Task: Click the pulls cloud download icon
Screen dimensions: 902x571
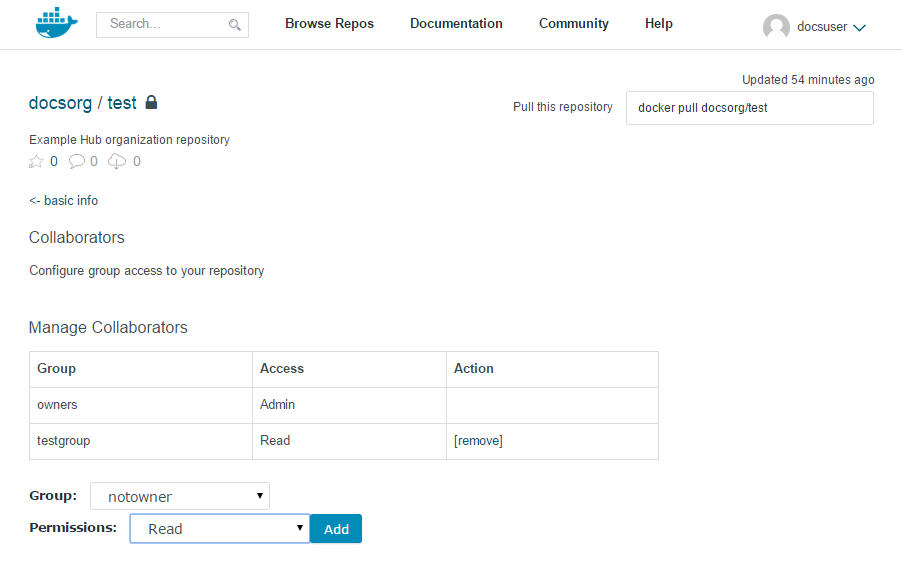Action: point(117,161)
